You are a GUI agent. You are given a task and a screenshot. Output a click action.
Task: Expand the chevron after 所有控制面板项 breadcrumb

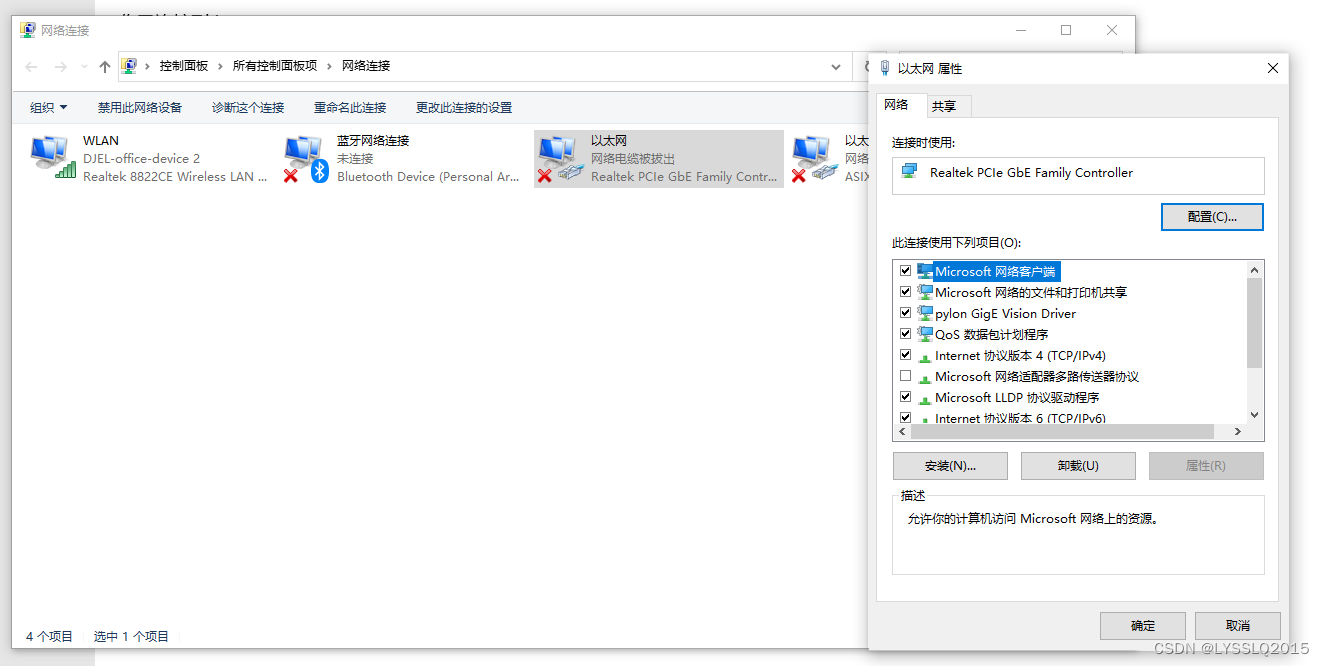click(x=329, y=66)
